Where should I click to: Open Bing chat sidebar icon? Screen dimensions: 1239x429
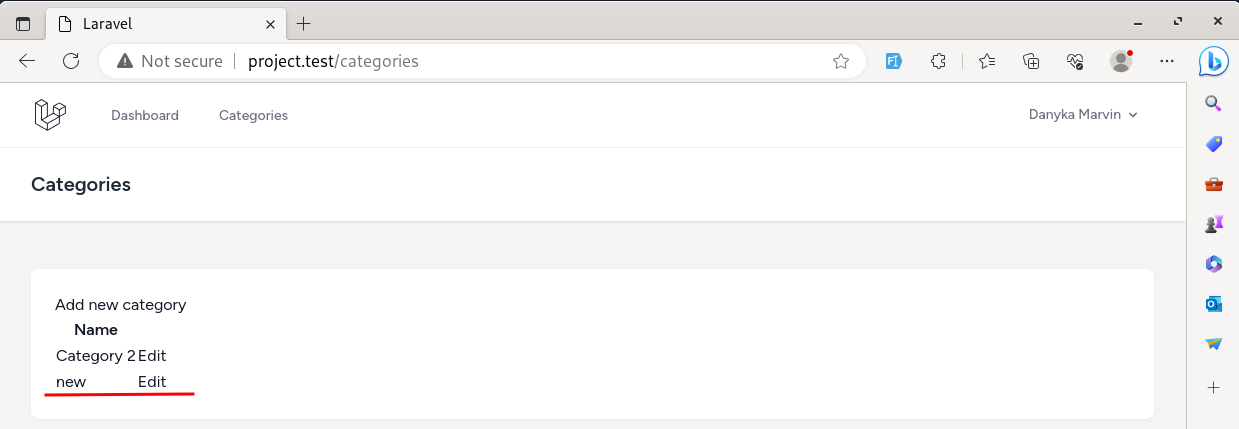pyautogui.click(x=1213, y=61)
